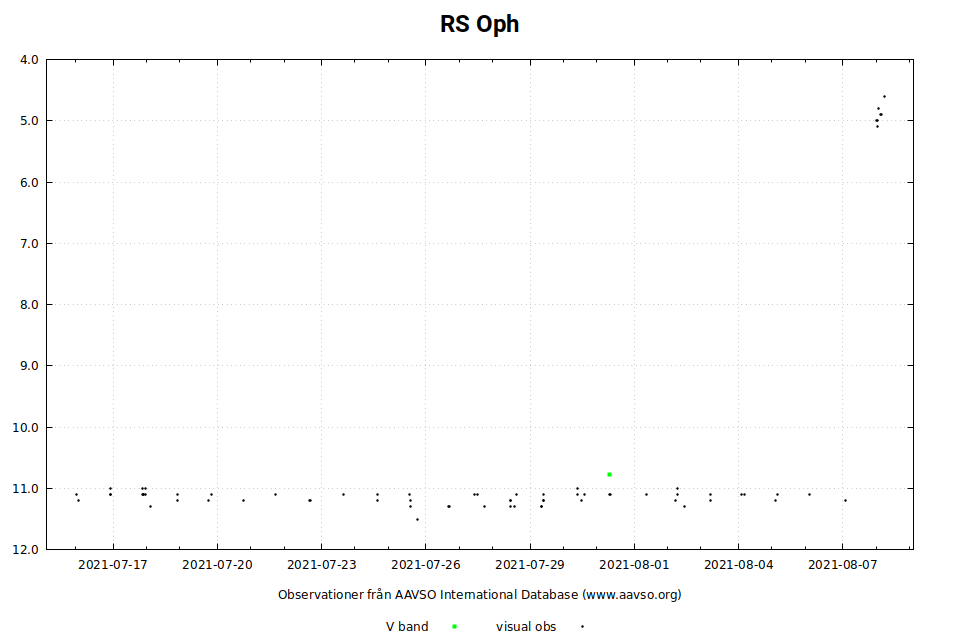The height and width of the screenshot is (640, 960).
Task: Click the 2021-08-04 x-axis date label
Action: click(x=739, y=565)
